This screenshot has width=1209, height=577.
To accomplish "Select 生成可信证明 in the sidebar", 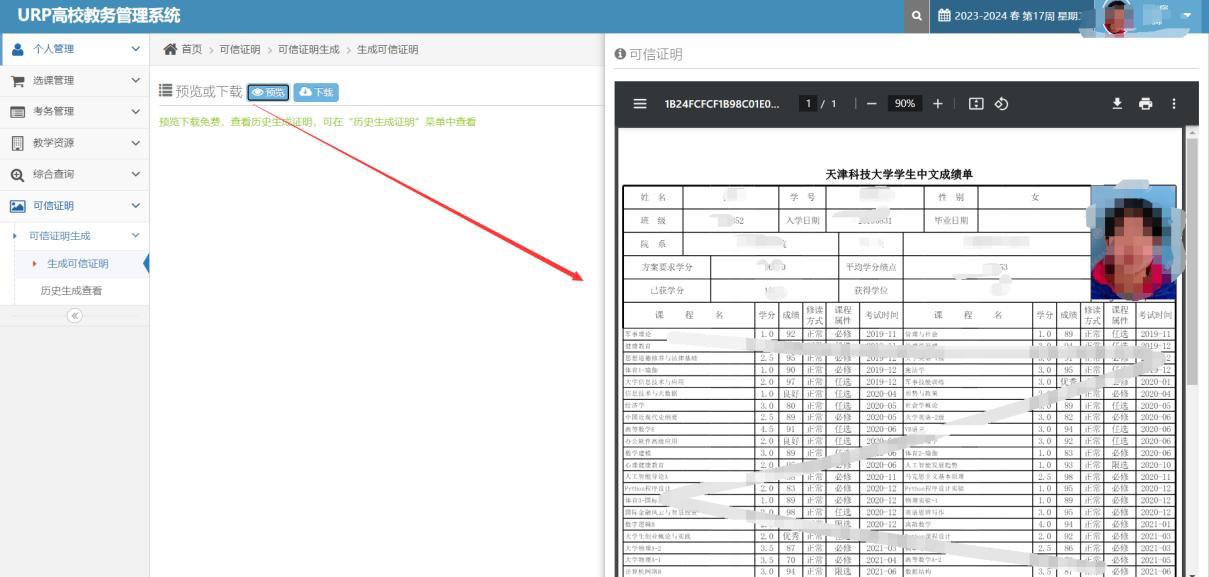I will pyautogui.click(x=78, y=264).
